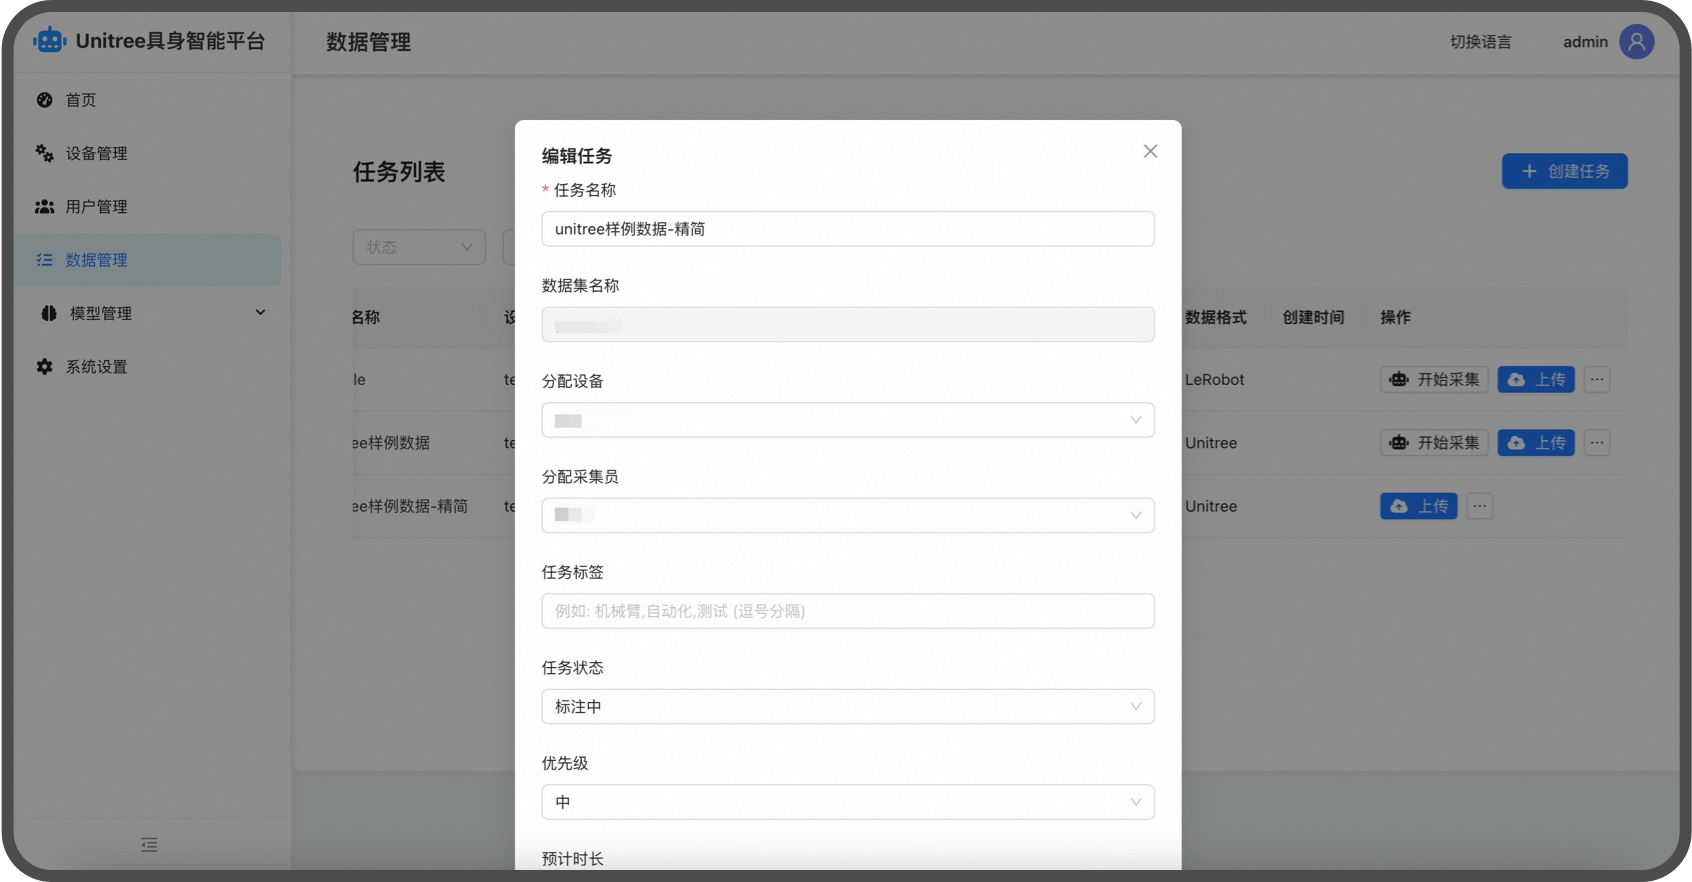Viewport: 1692px width, 882px height.
Task: Collapse sidebar using bottom menu icon
Action: click(x=149, y=845)
